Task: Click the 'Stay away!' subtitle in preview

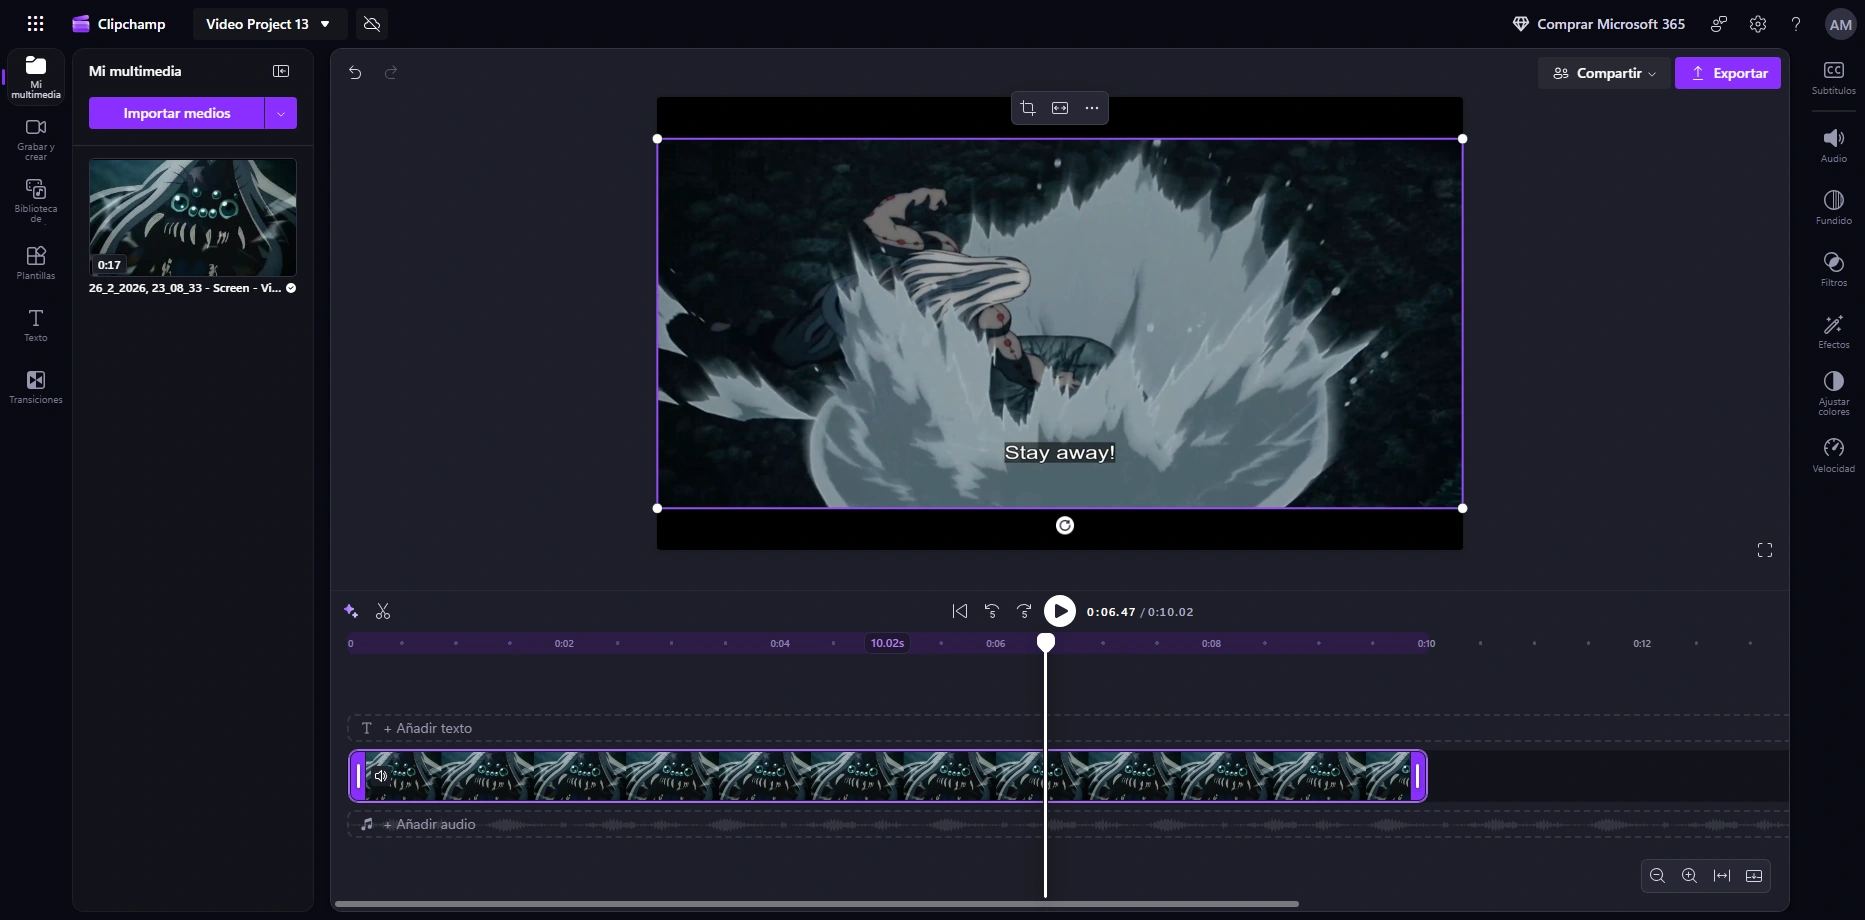Action: pyautogui.click(x=1060, y=453)
